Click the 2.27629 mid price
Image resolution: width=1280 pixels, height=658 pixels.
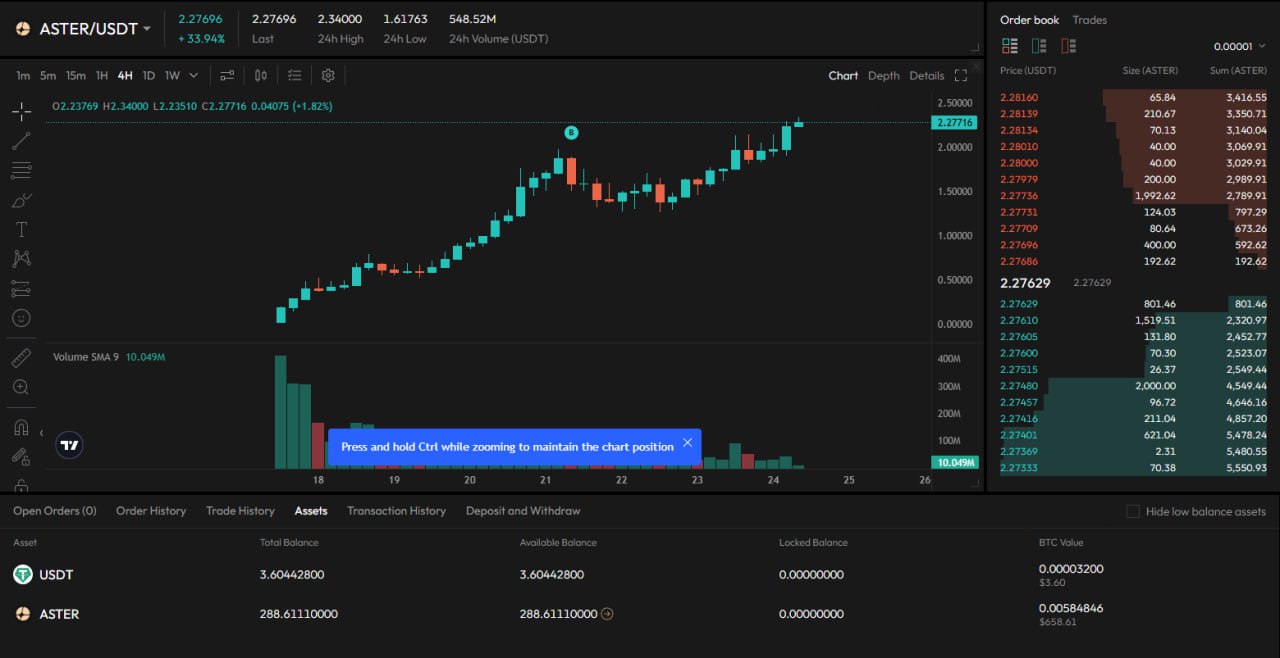[1025, 283]
